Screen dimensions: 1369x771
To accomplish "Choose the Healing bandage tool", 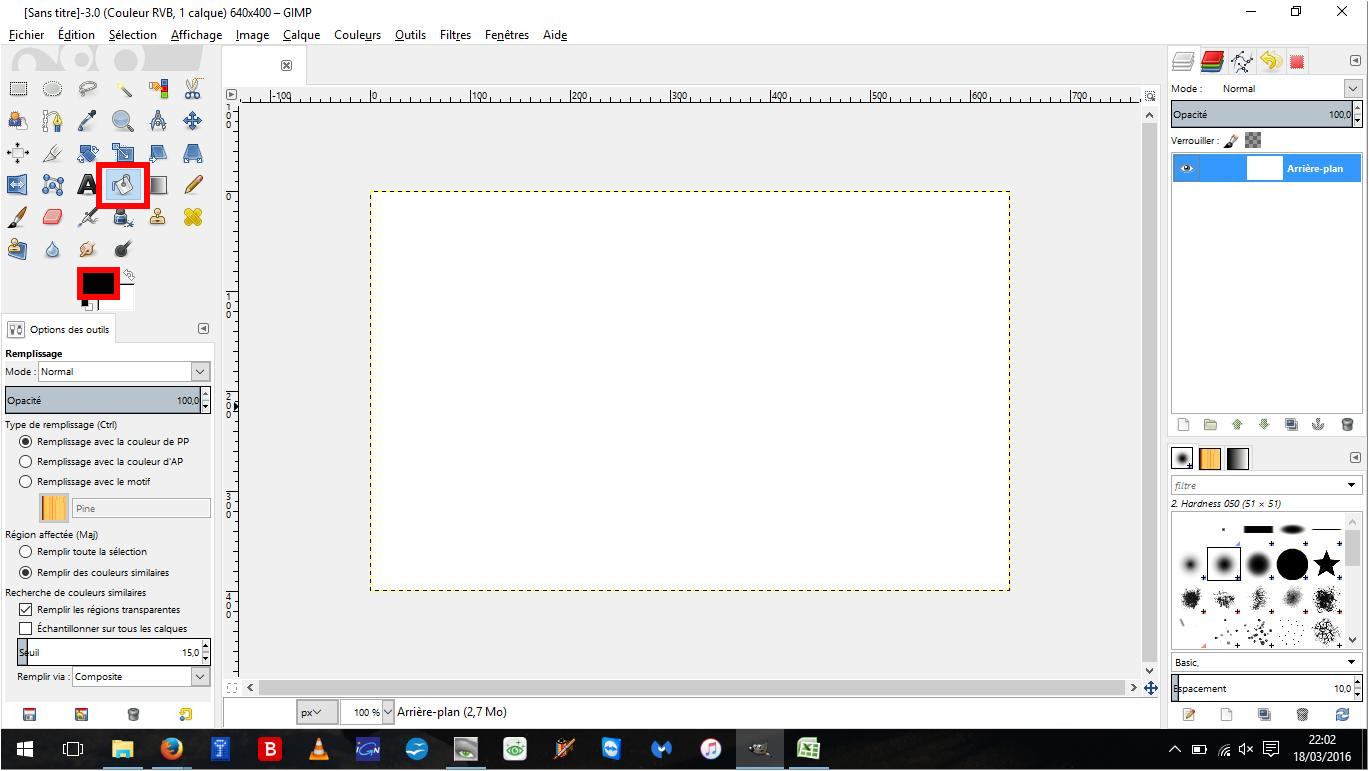I will pos(193,217).
